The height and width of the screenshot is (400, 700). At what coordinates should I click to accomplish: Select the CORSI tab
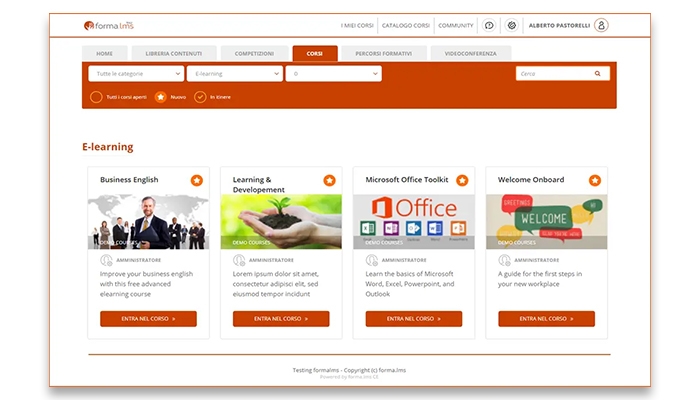(x=315, y=54)
